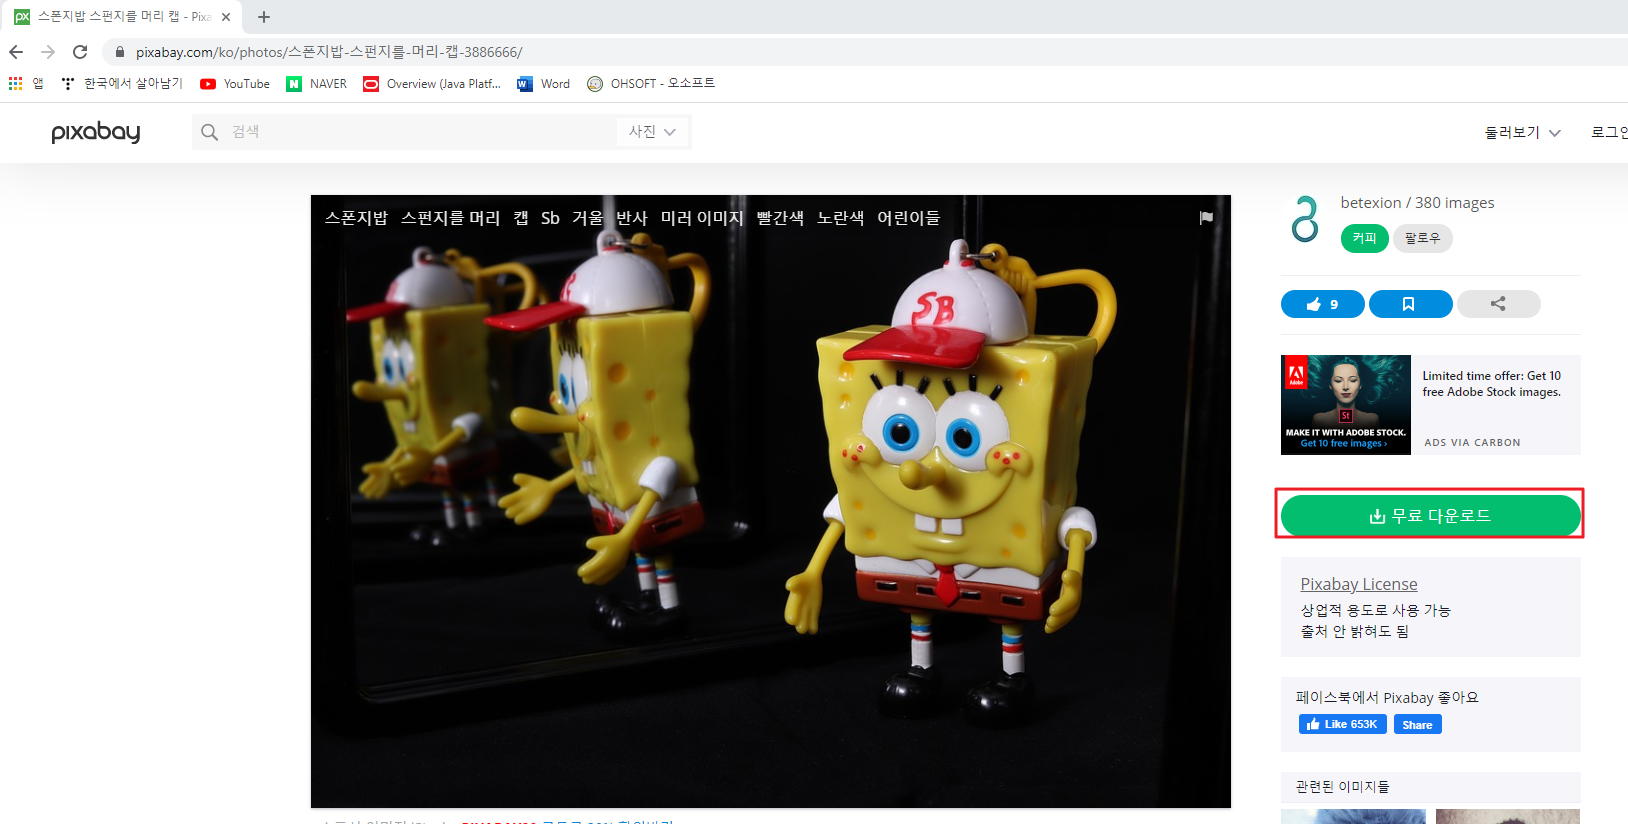Open the apps grid bookmark icon
This screenshot has height=824, width=1628.
click(x=16, y=84)
